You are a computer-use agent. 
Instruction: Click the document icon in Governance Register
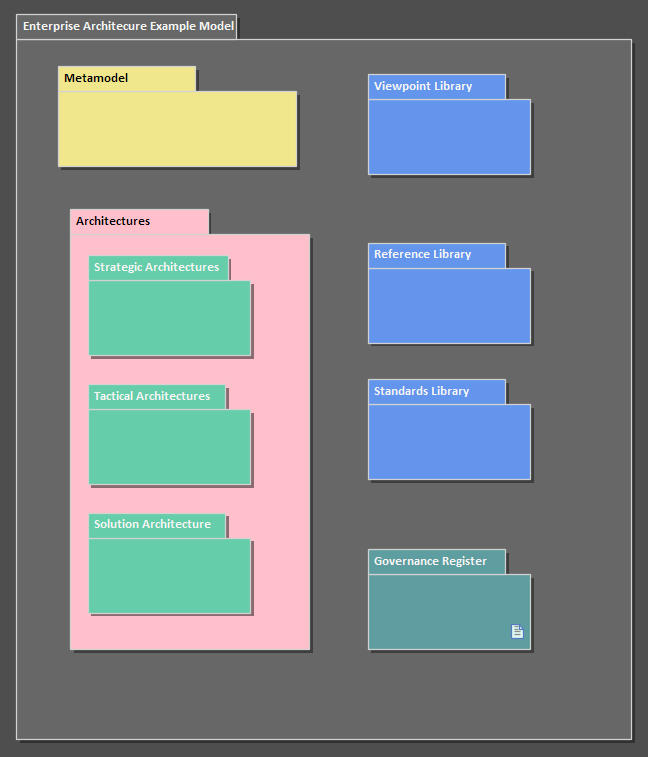[x=517, y=631]
